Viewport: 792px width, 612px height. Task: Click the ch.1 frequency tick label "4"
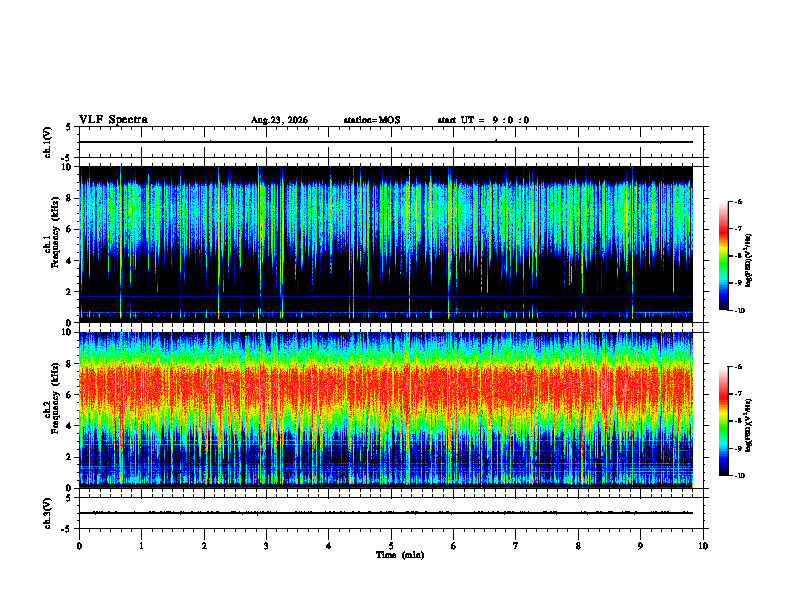point(69,261)
